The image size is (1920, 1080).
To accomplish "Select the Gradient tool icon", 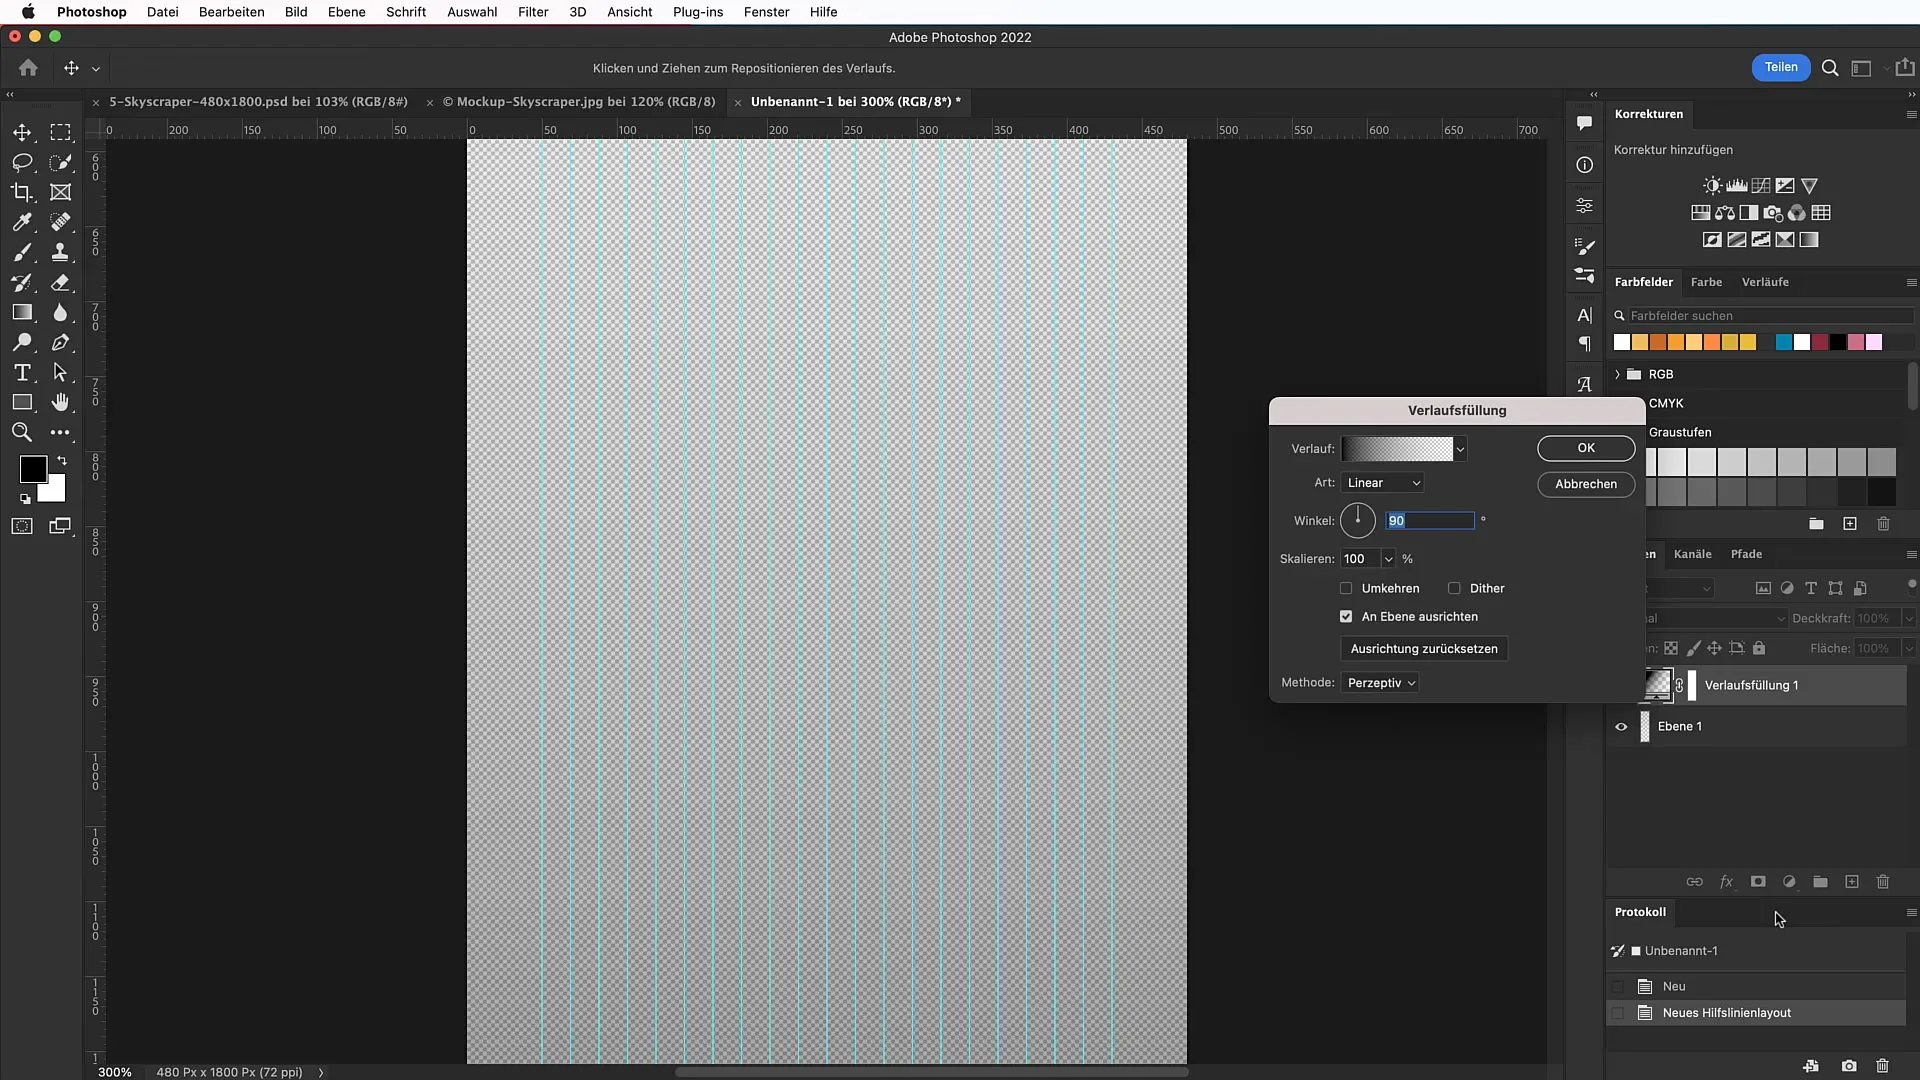I will point(22,313).
